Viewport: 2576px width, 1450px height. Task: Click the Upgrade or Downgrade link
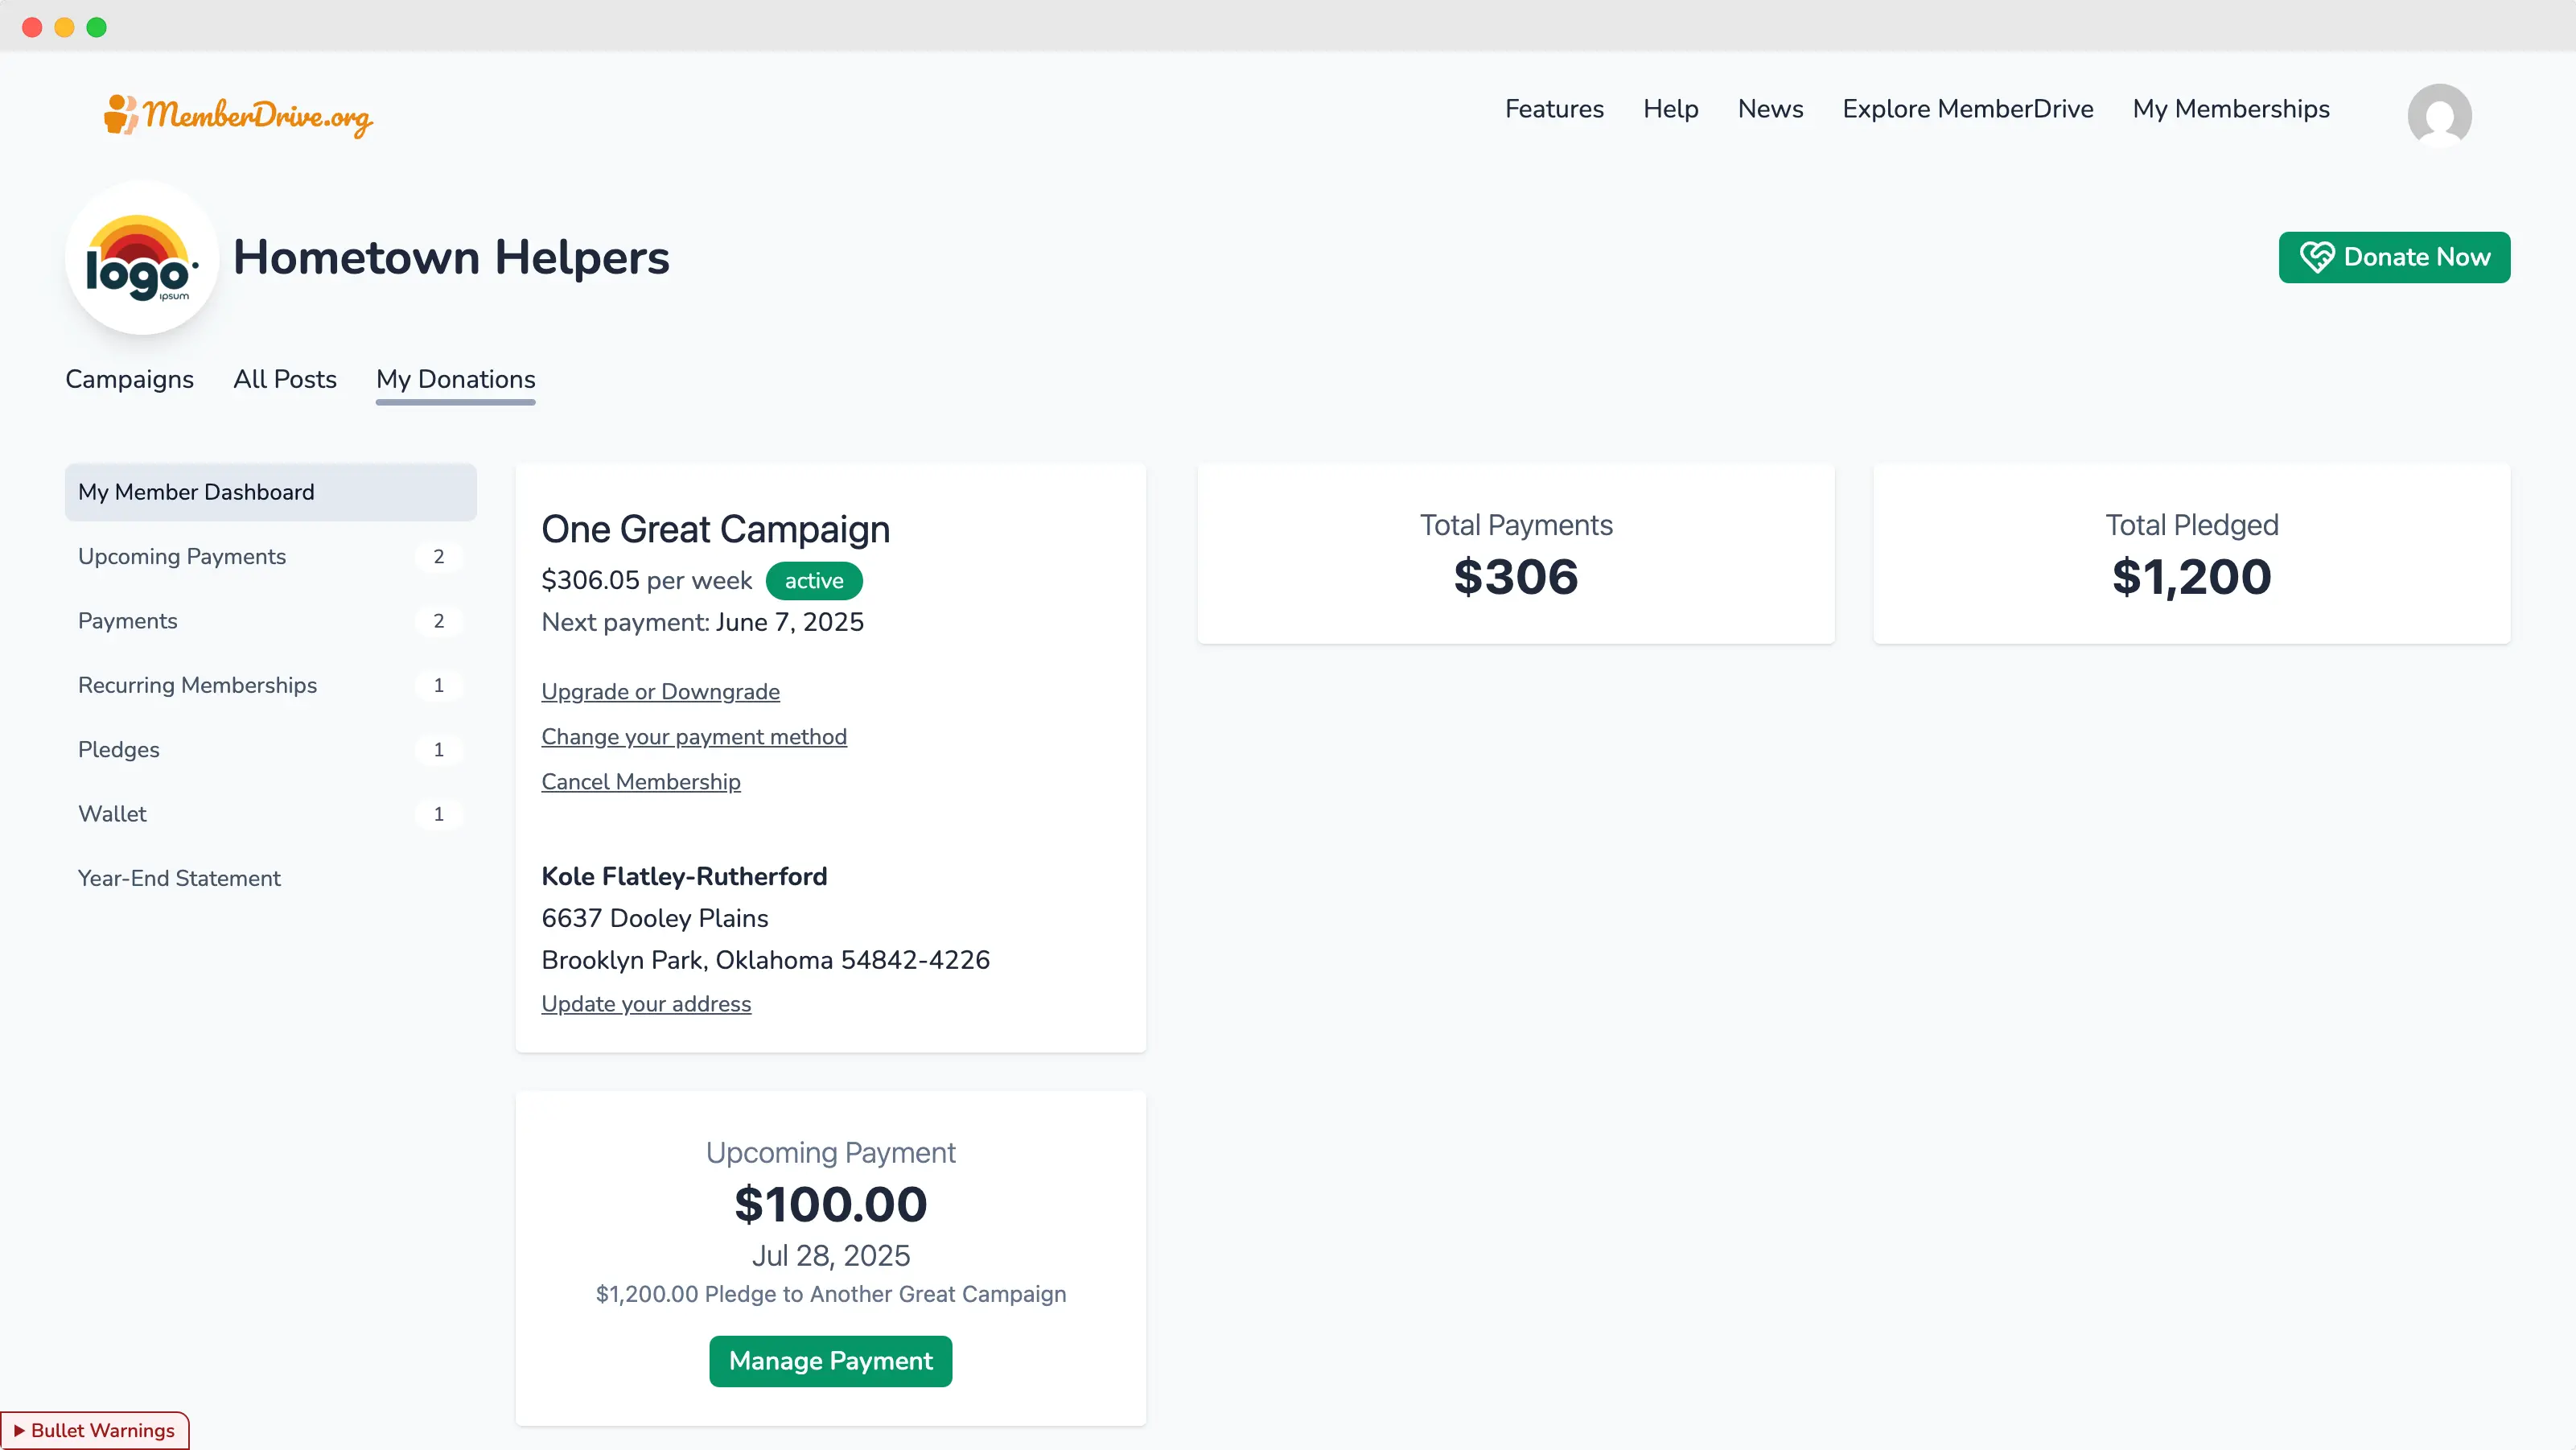click(x=660, y=691)
